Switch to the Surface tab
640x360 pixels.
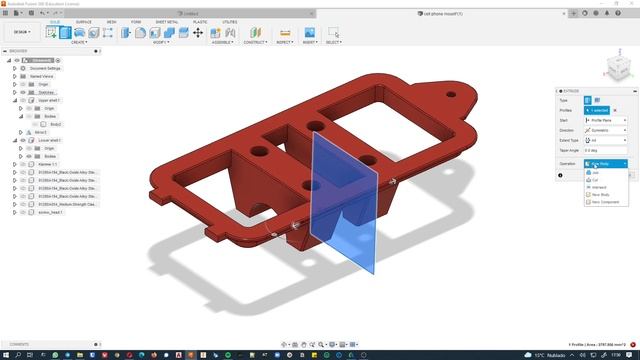84,22
